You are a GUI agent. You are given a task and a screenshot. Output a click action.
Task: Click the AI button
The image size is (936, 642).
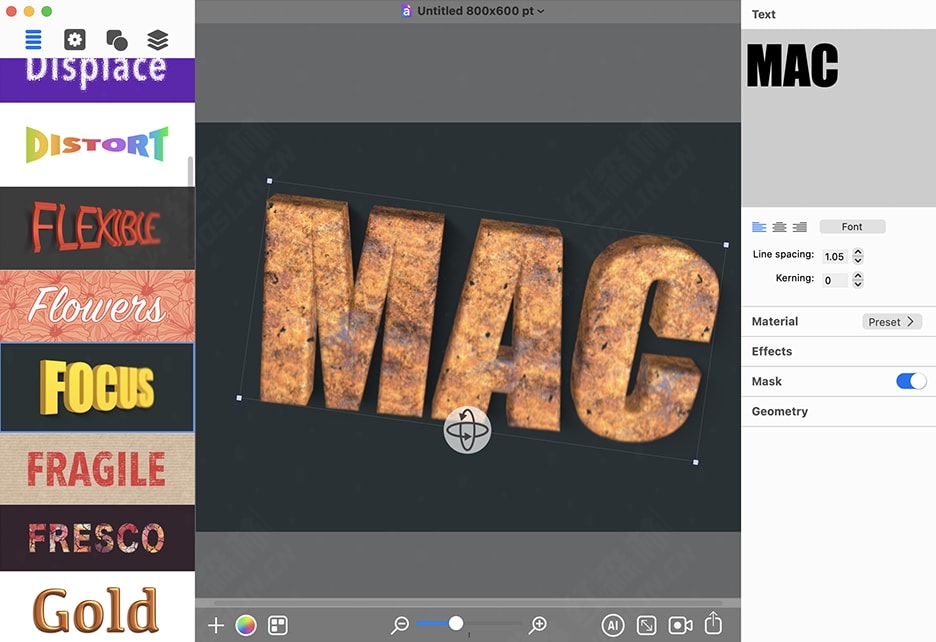point(612,625)
